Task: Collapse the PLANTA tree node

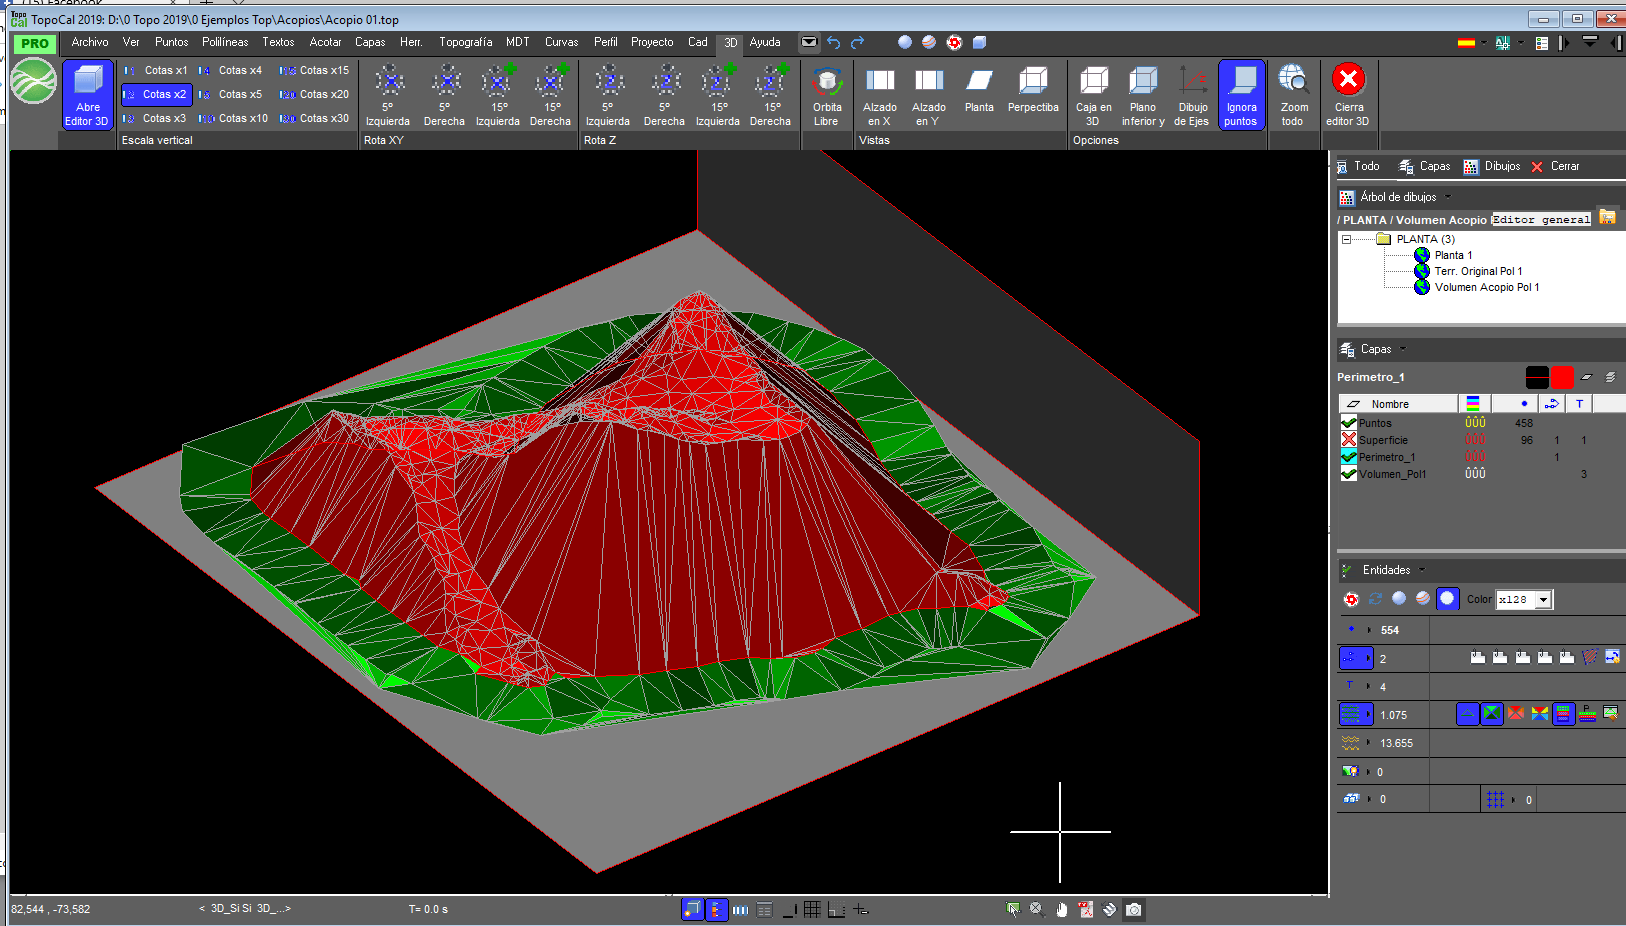Action: pyautogui.click(x=1347, y=239)
